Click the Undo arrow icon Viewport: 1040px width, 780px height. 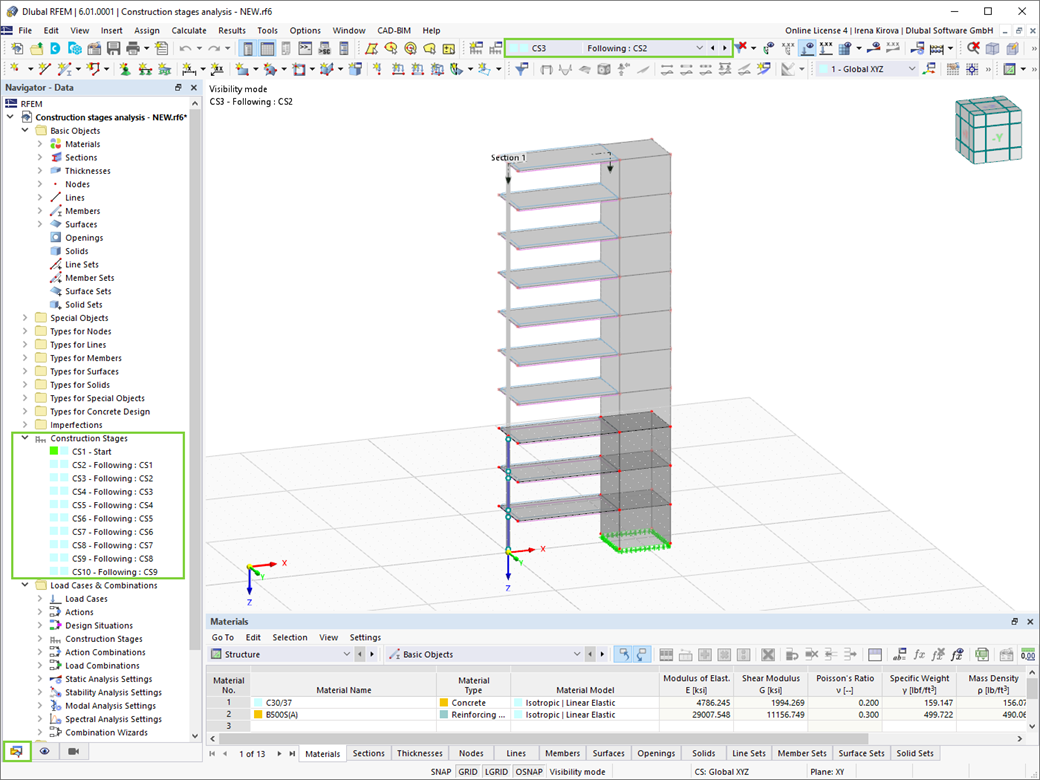185,48
